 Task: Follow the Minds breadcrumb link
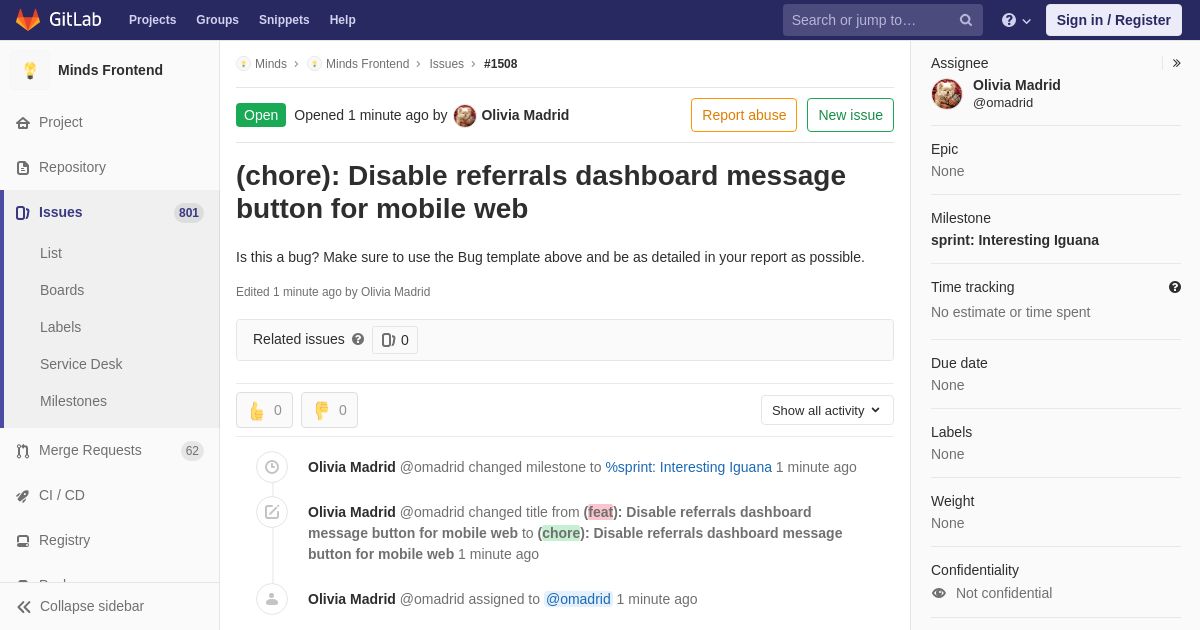pyautogui.click(x=271, y=64)
